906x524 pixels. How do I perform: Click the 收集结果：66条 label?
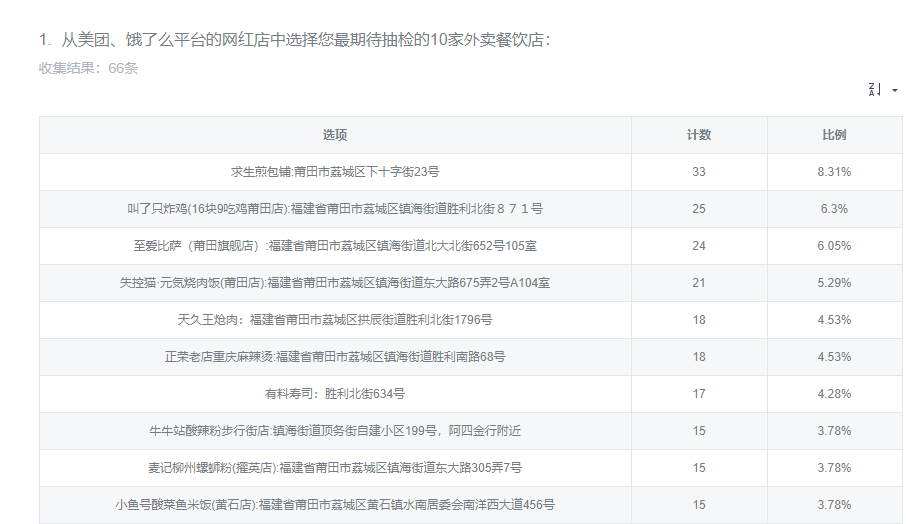[88, 68]
